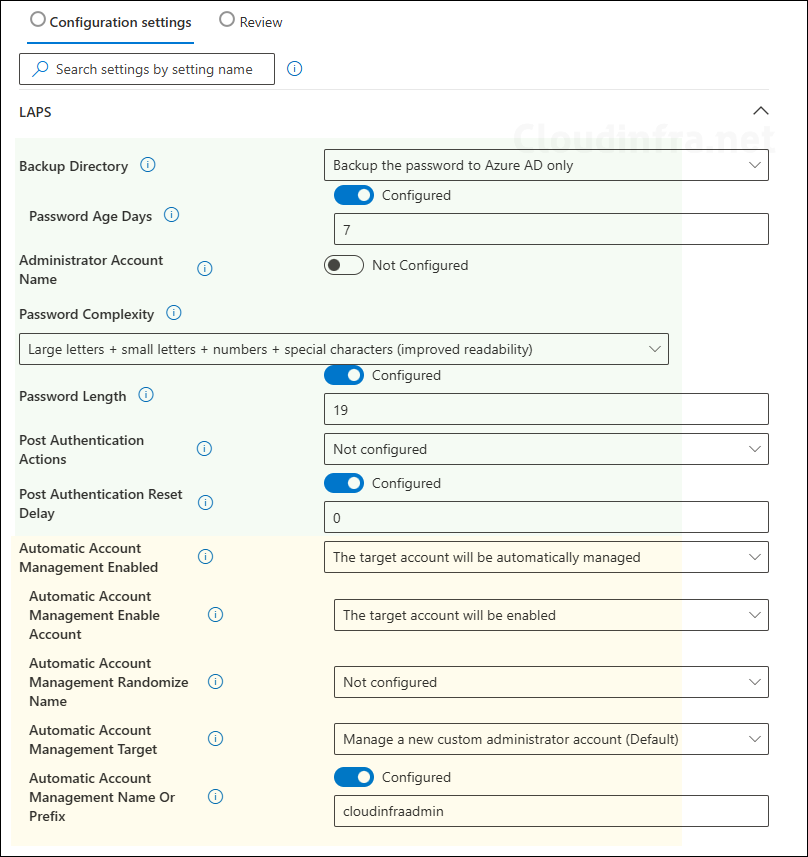Open Automatic Account Management Randomize Name dropdown

pos(551,682)
